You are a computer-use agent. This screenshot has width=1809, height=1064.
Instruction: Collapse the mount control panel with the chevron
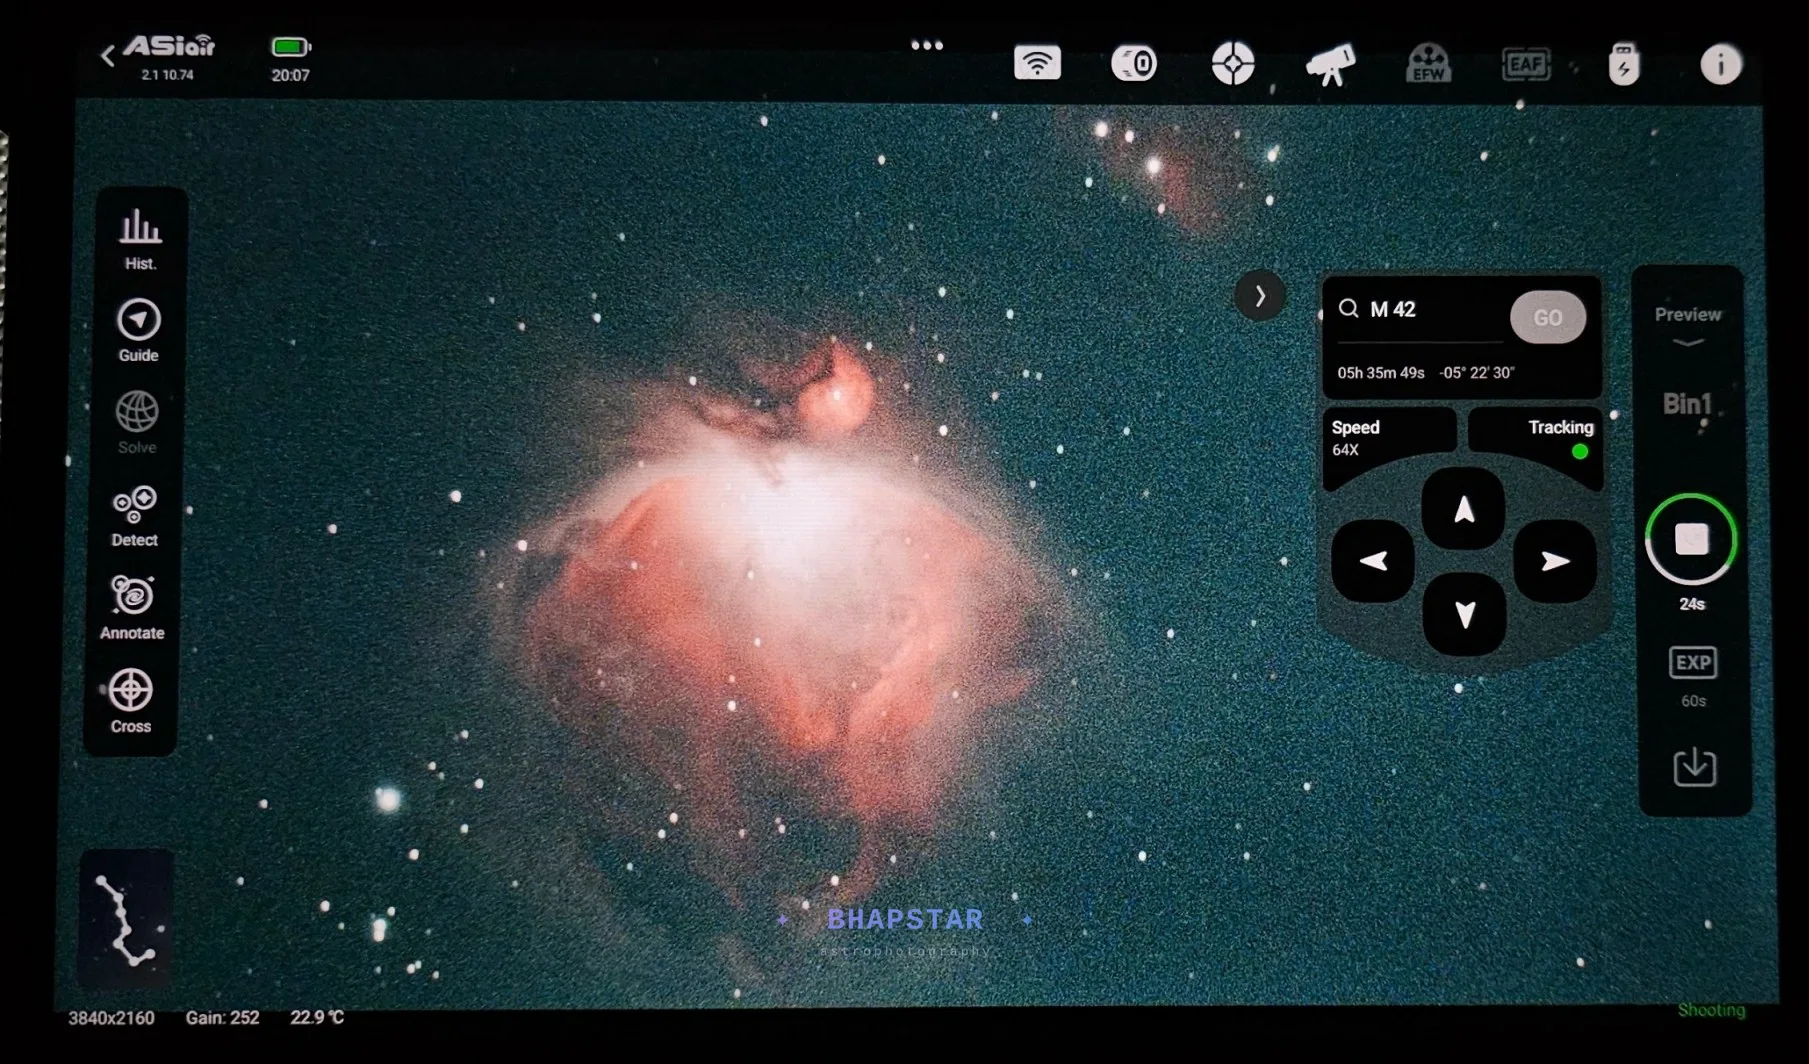click(1260, 296)
